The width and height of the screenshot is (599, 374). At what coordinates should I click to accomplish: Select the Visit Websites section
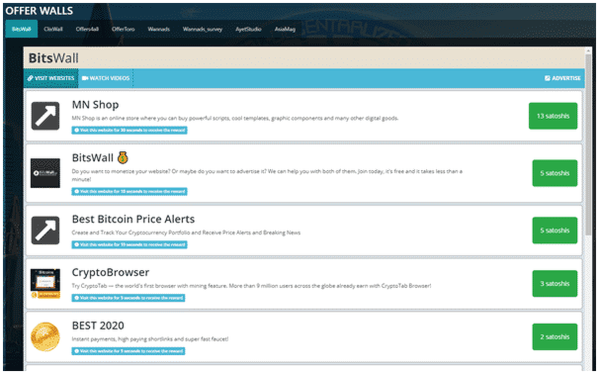51,78
